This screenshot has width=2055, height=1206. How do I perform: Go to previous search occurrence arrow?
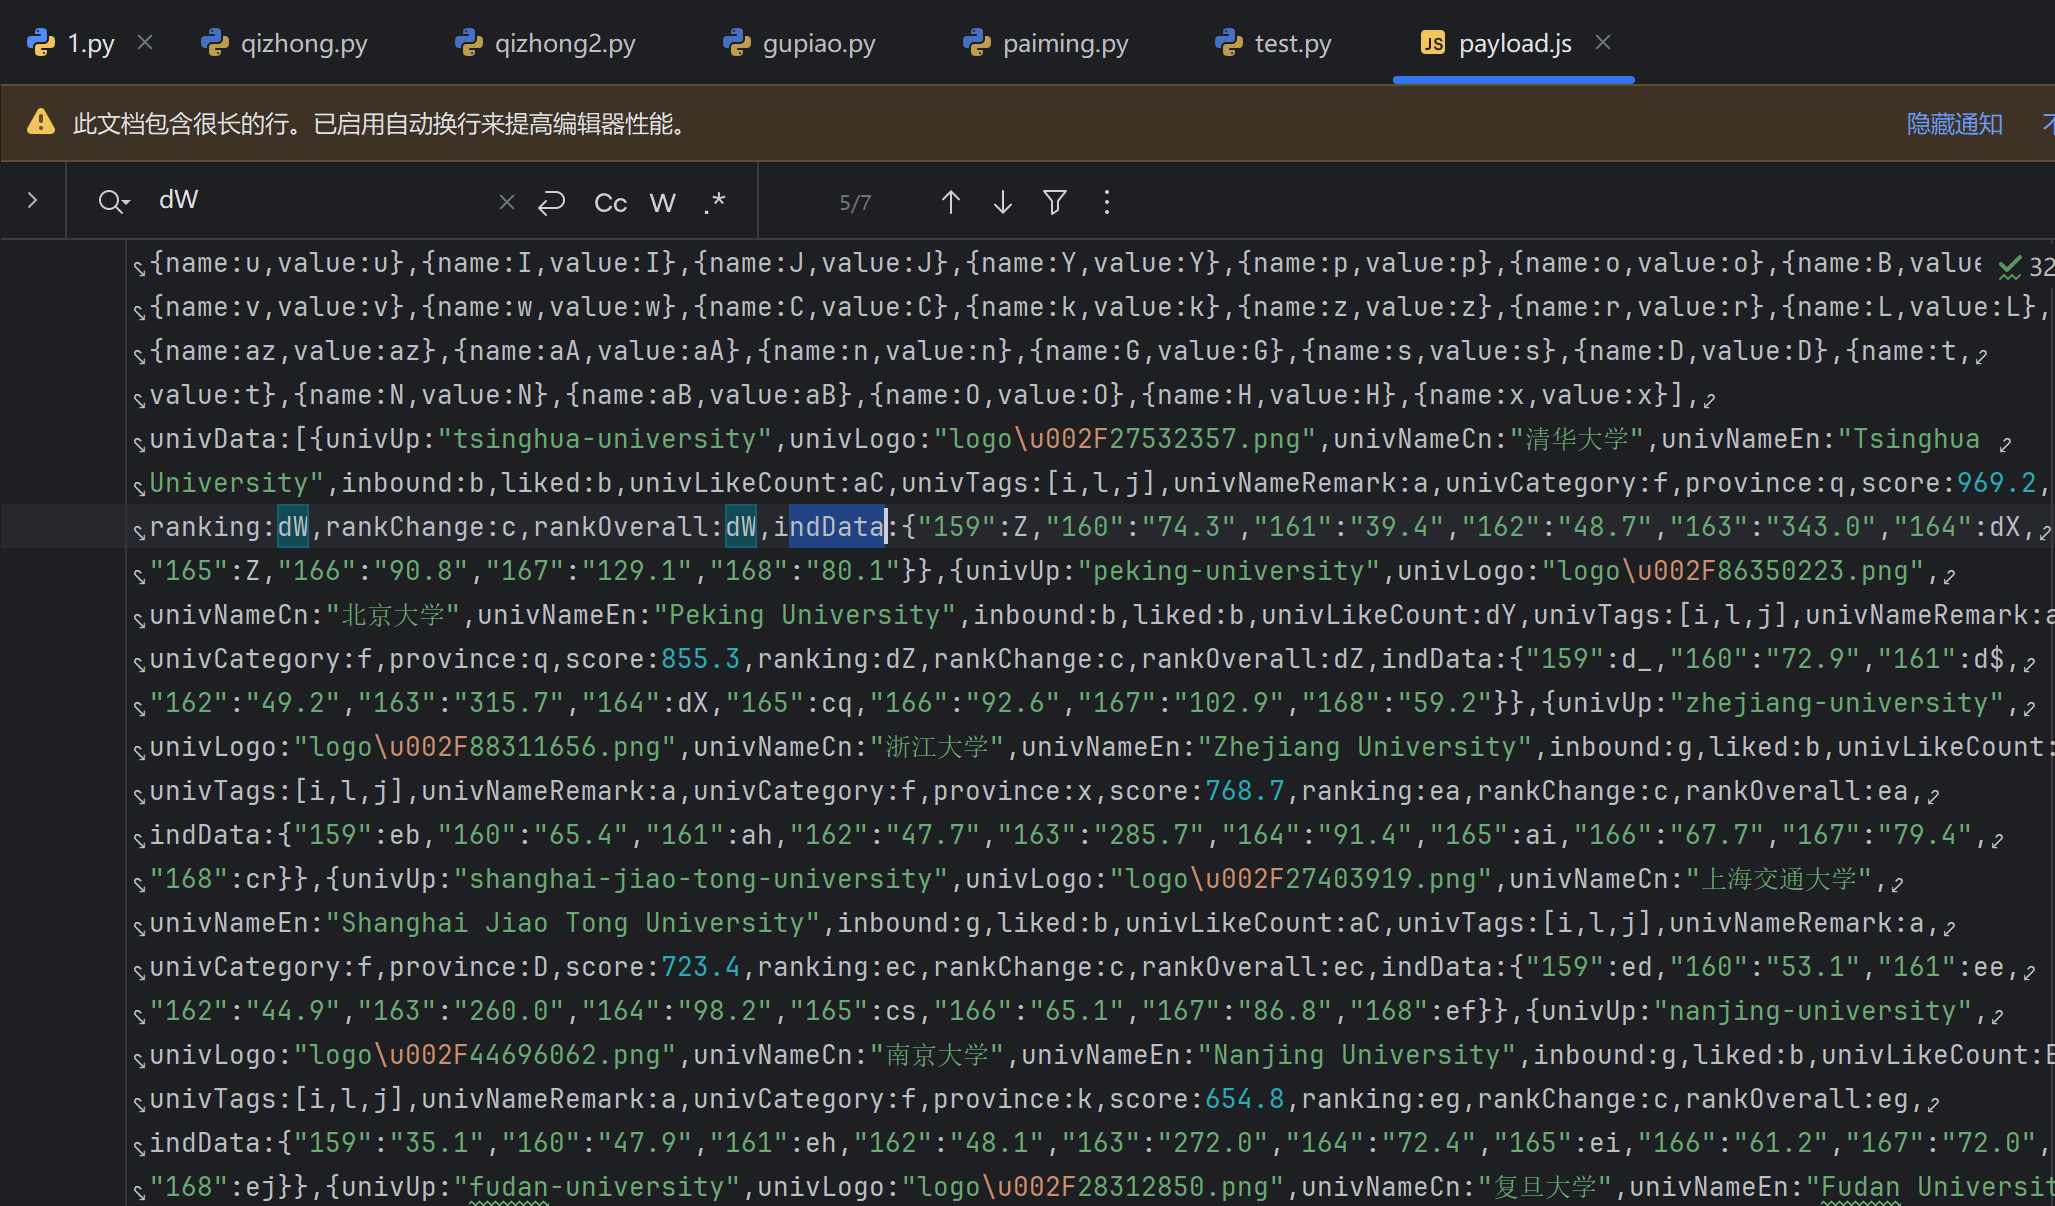tap(950, 202)
